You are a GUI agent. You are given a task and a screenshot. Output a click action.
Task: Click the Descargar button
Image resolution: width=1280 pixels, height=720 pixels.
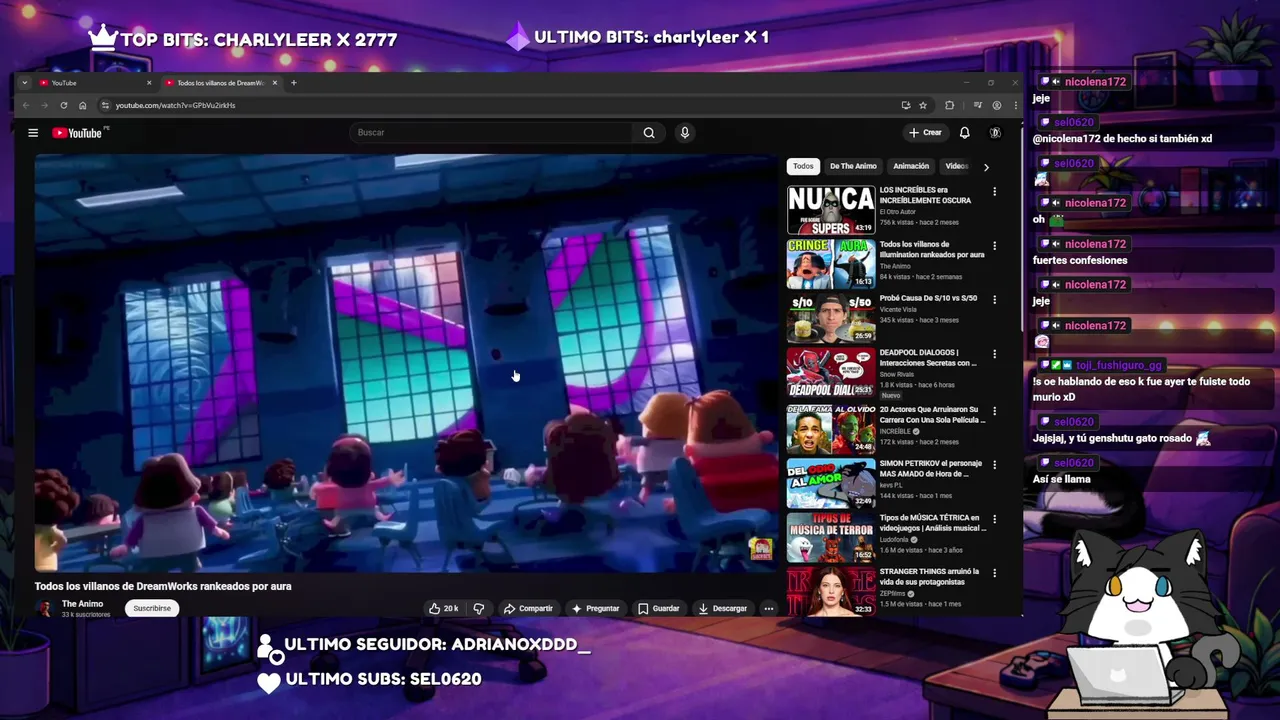click(723, 608)
